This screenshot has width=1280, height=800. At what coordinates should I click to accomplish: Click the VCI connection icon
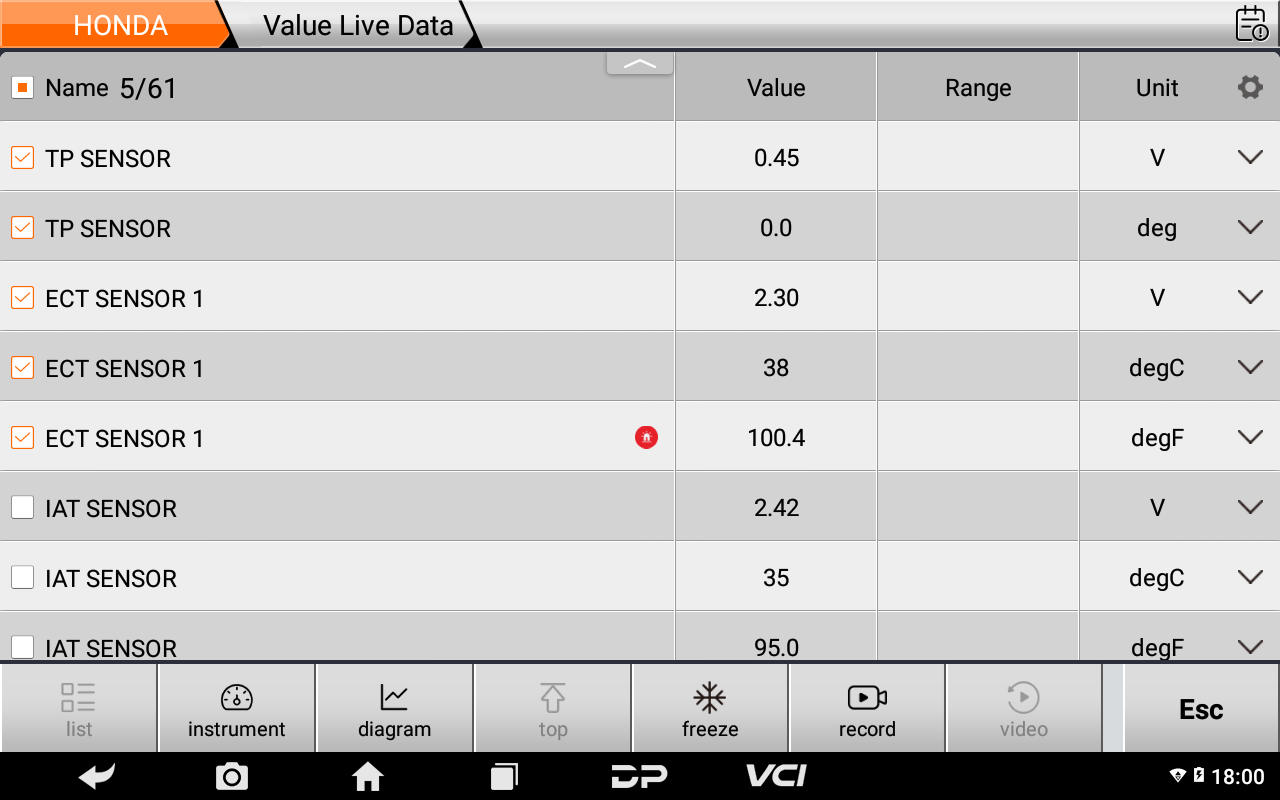[x=776, y=776]
